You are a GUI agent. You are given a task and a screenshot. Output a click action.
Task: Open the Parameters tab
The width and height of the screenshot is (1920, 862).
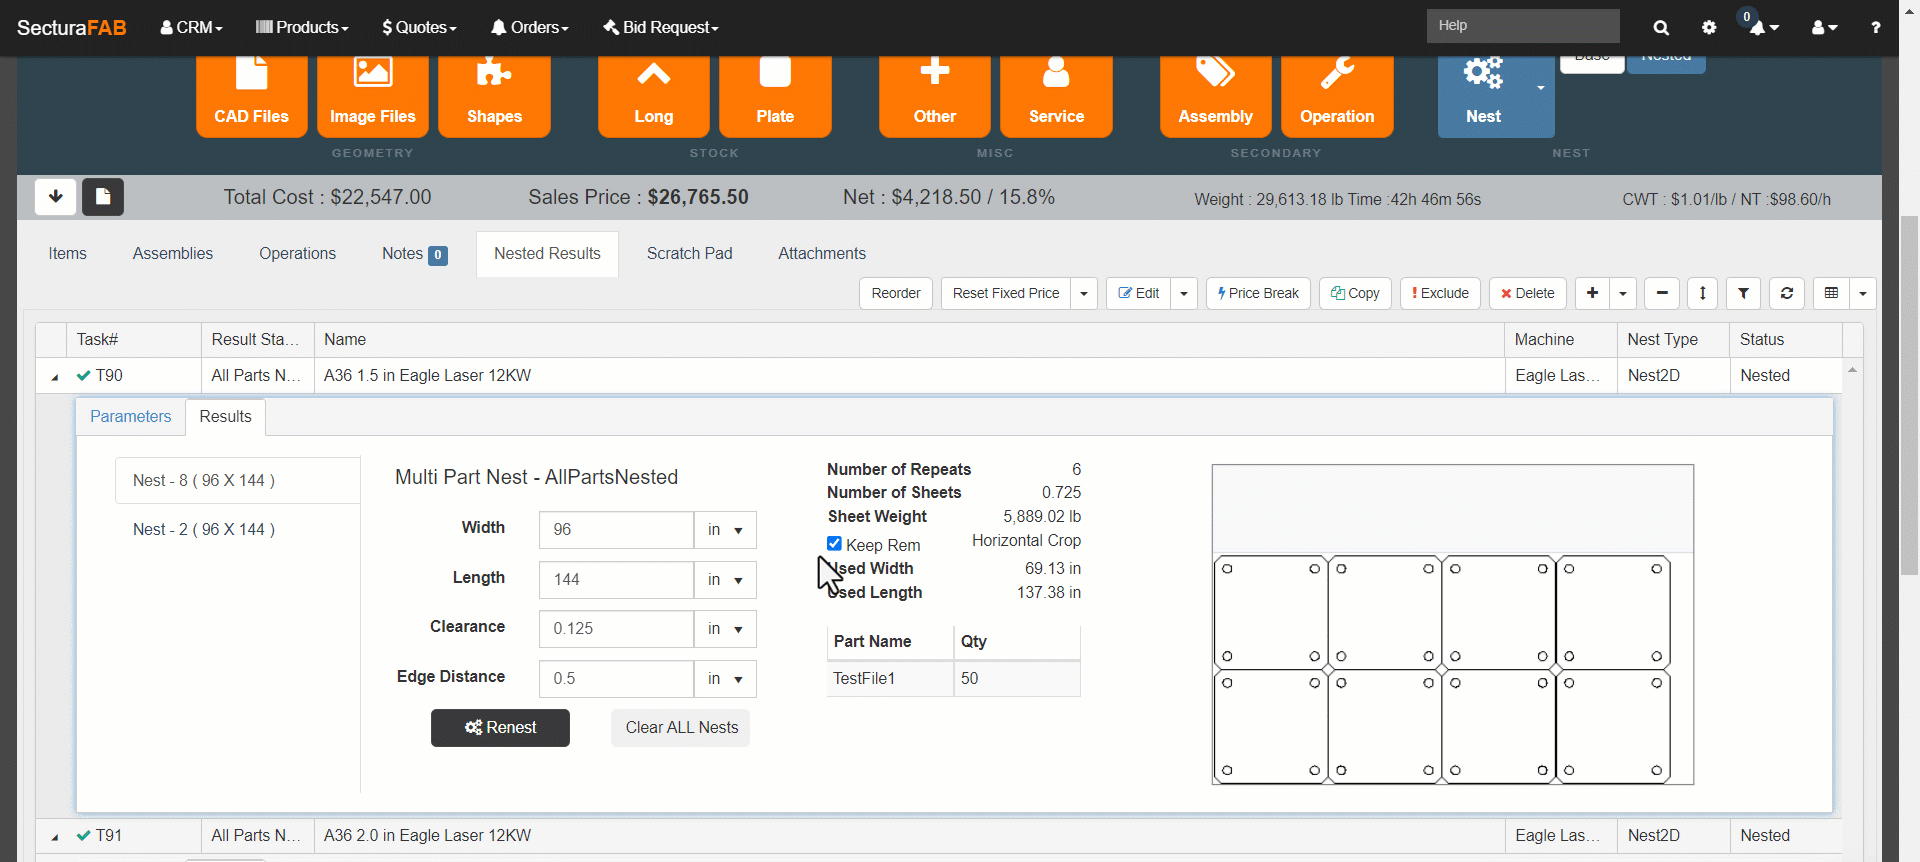coord(130,417)
